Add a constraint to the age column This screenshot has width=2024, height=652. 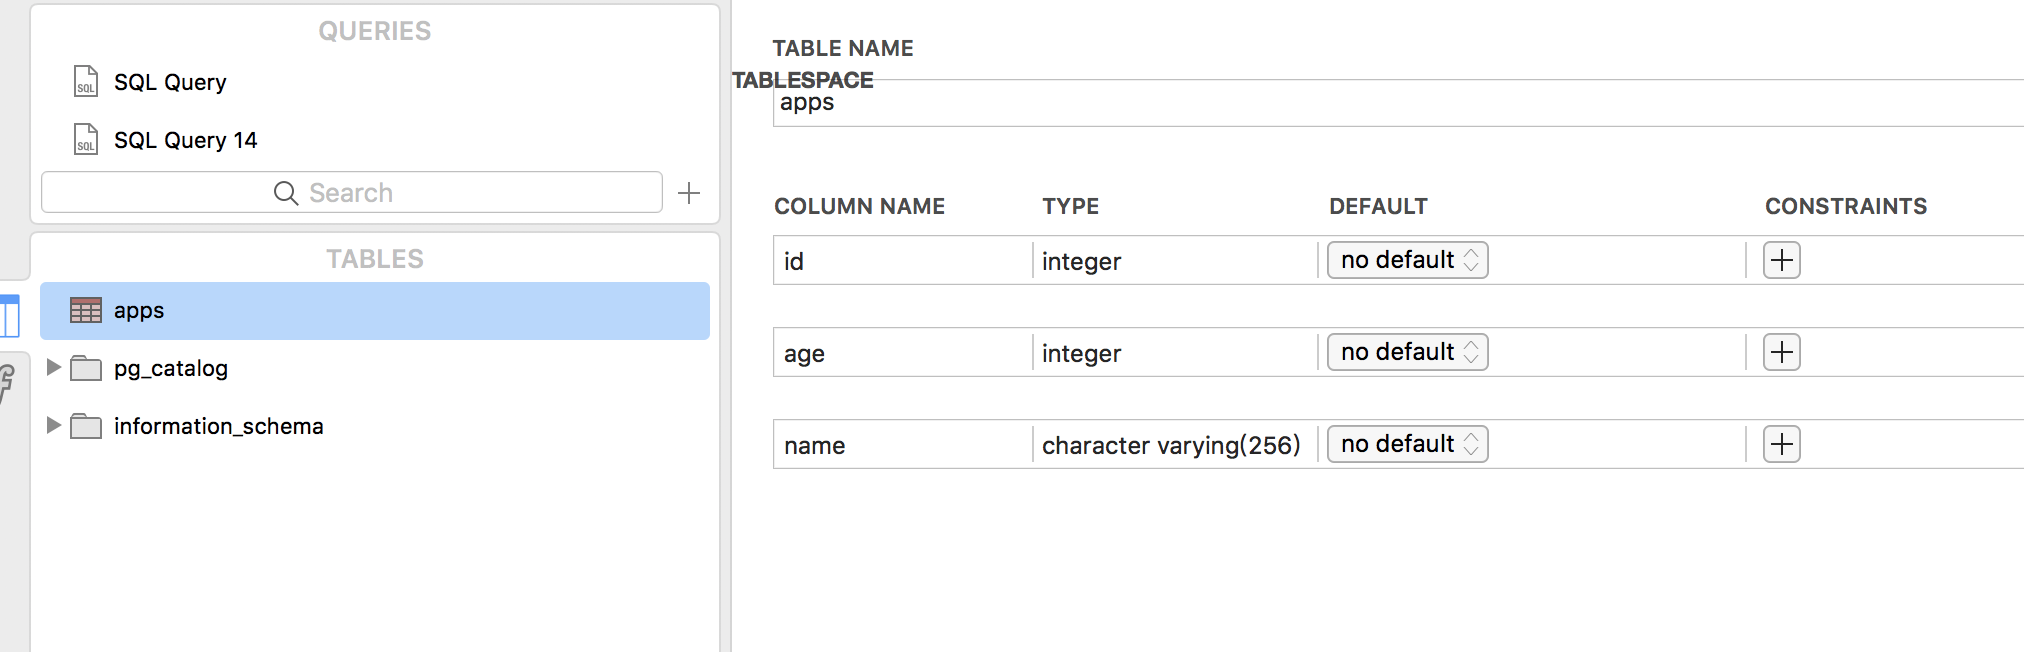[1782, 352]
